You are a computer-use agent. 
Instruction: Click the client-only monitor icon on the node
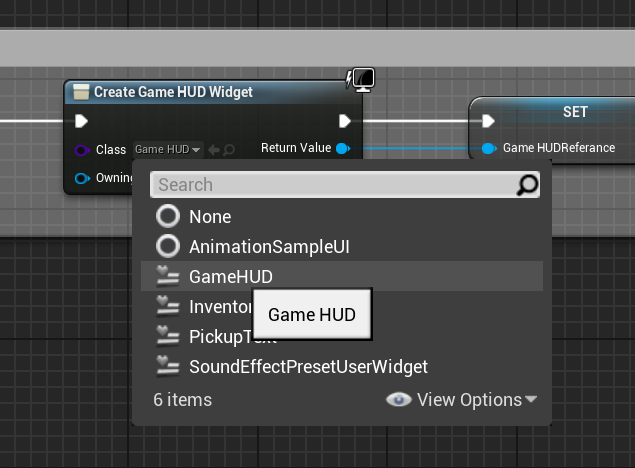[363, 79]
